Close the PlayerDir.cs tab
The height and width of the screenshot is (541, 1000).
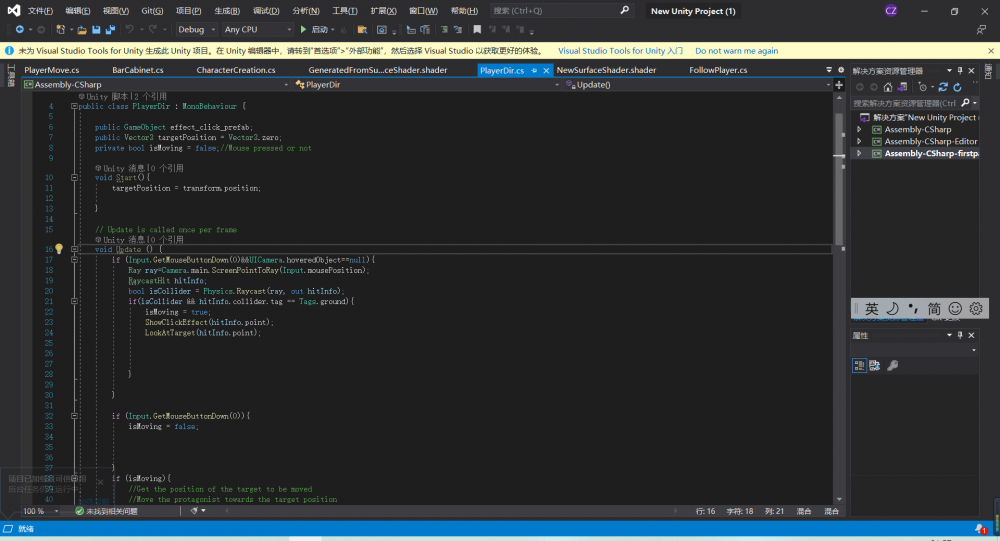[x=547, y=70]
